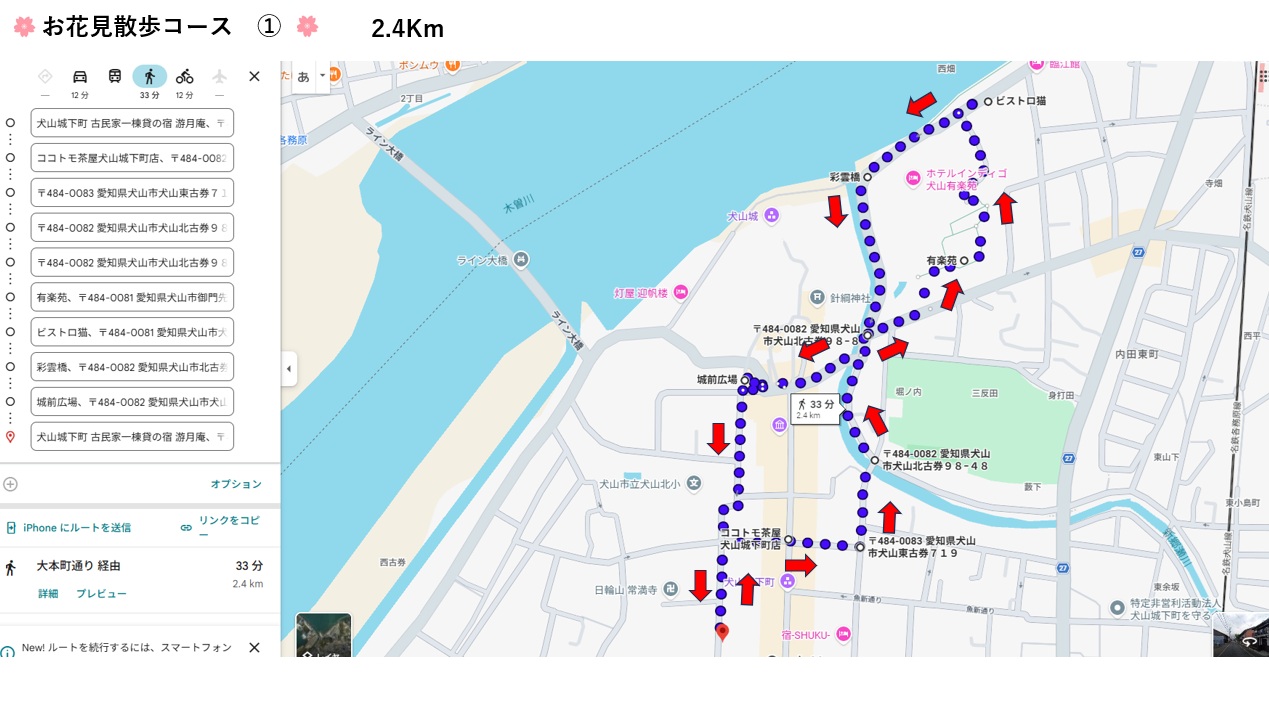Viewport: 1269px width, 706px height.
Task: Click the 有楽苑 waypoint input field
Action: tap(132, 297)
